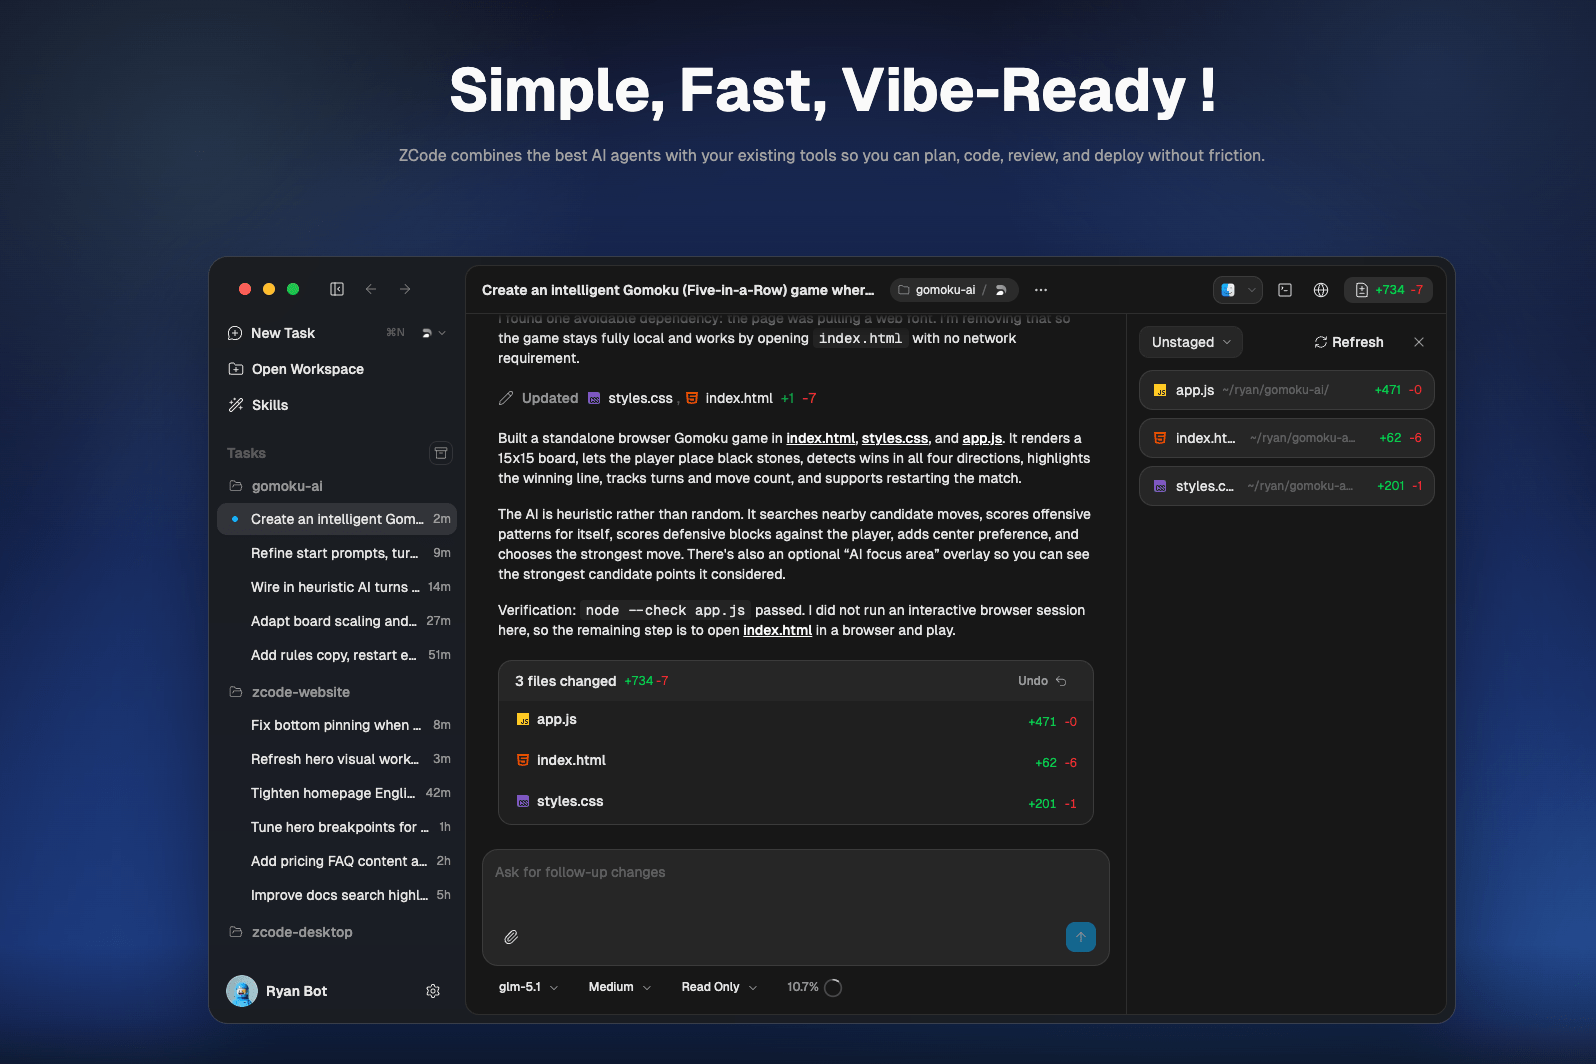Screen dimensions: 1596x1064
Task: Open index.html link in verification paragraph
Action: [777, 630]
